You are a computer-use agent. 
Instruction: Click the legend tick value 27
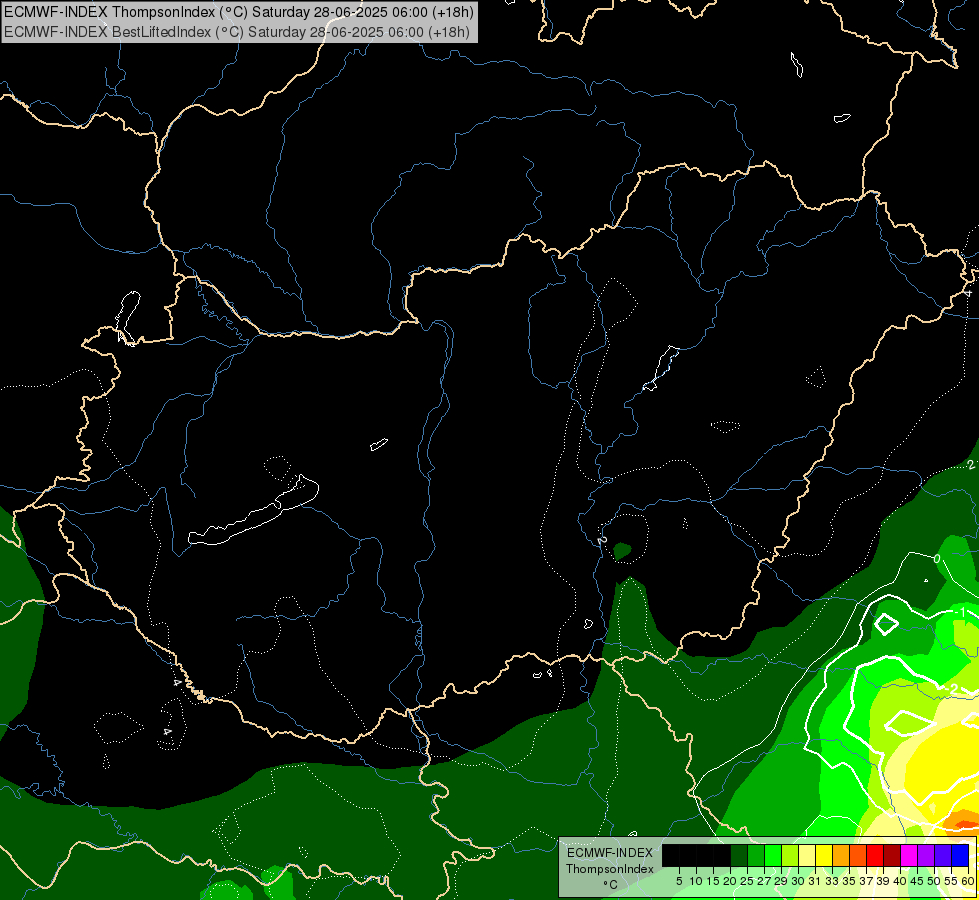pos(764,881)
